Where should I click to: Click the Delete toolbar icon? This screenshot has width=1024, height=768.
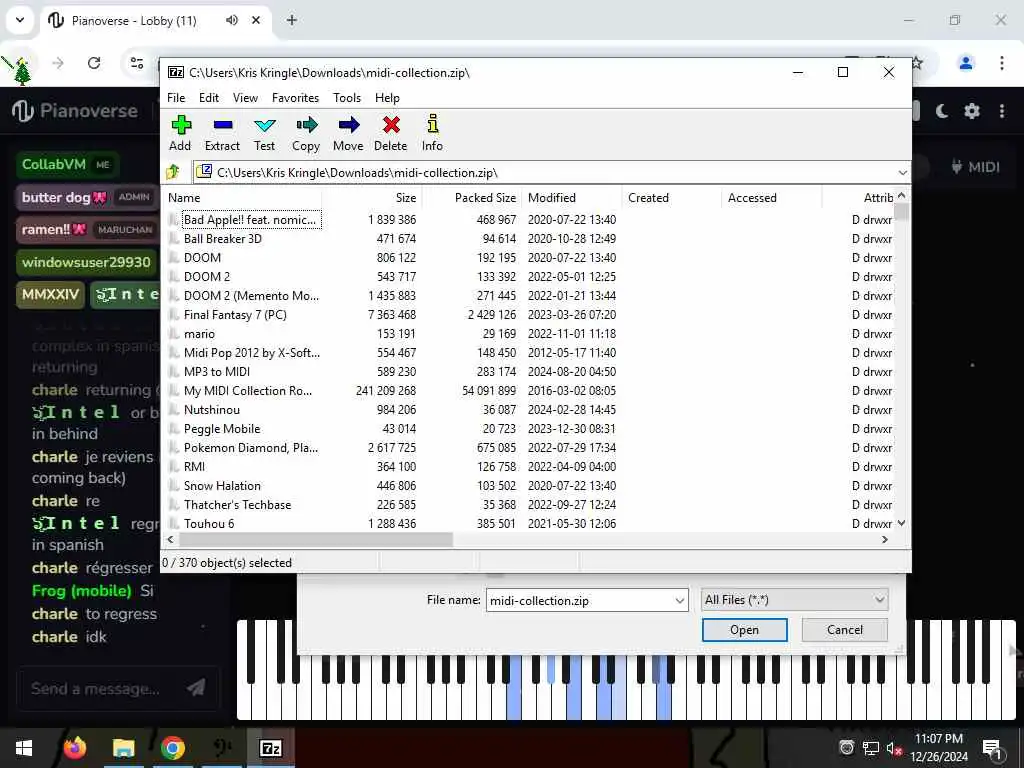[x=391, y=133]
